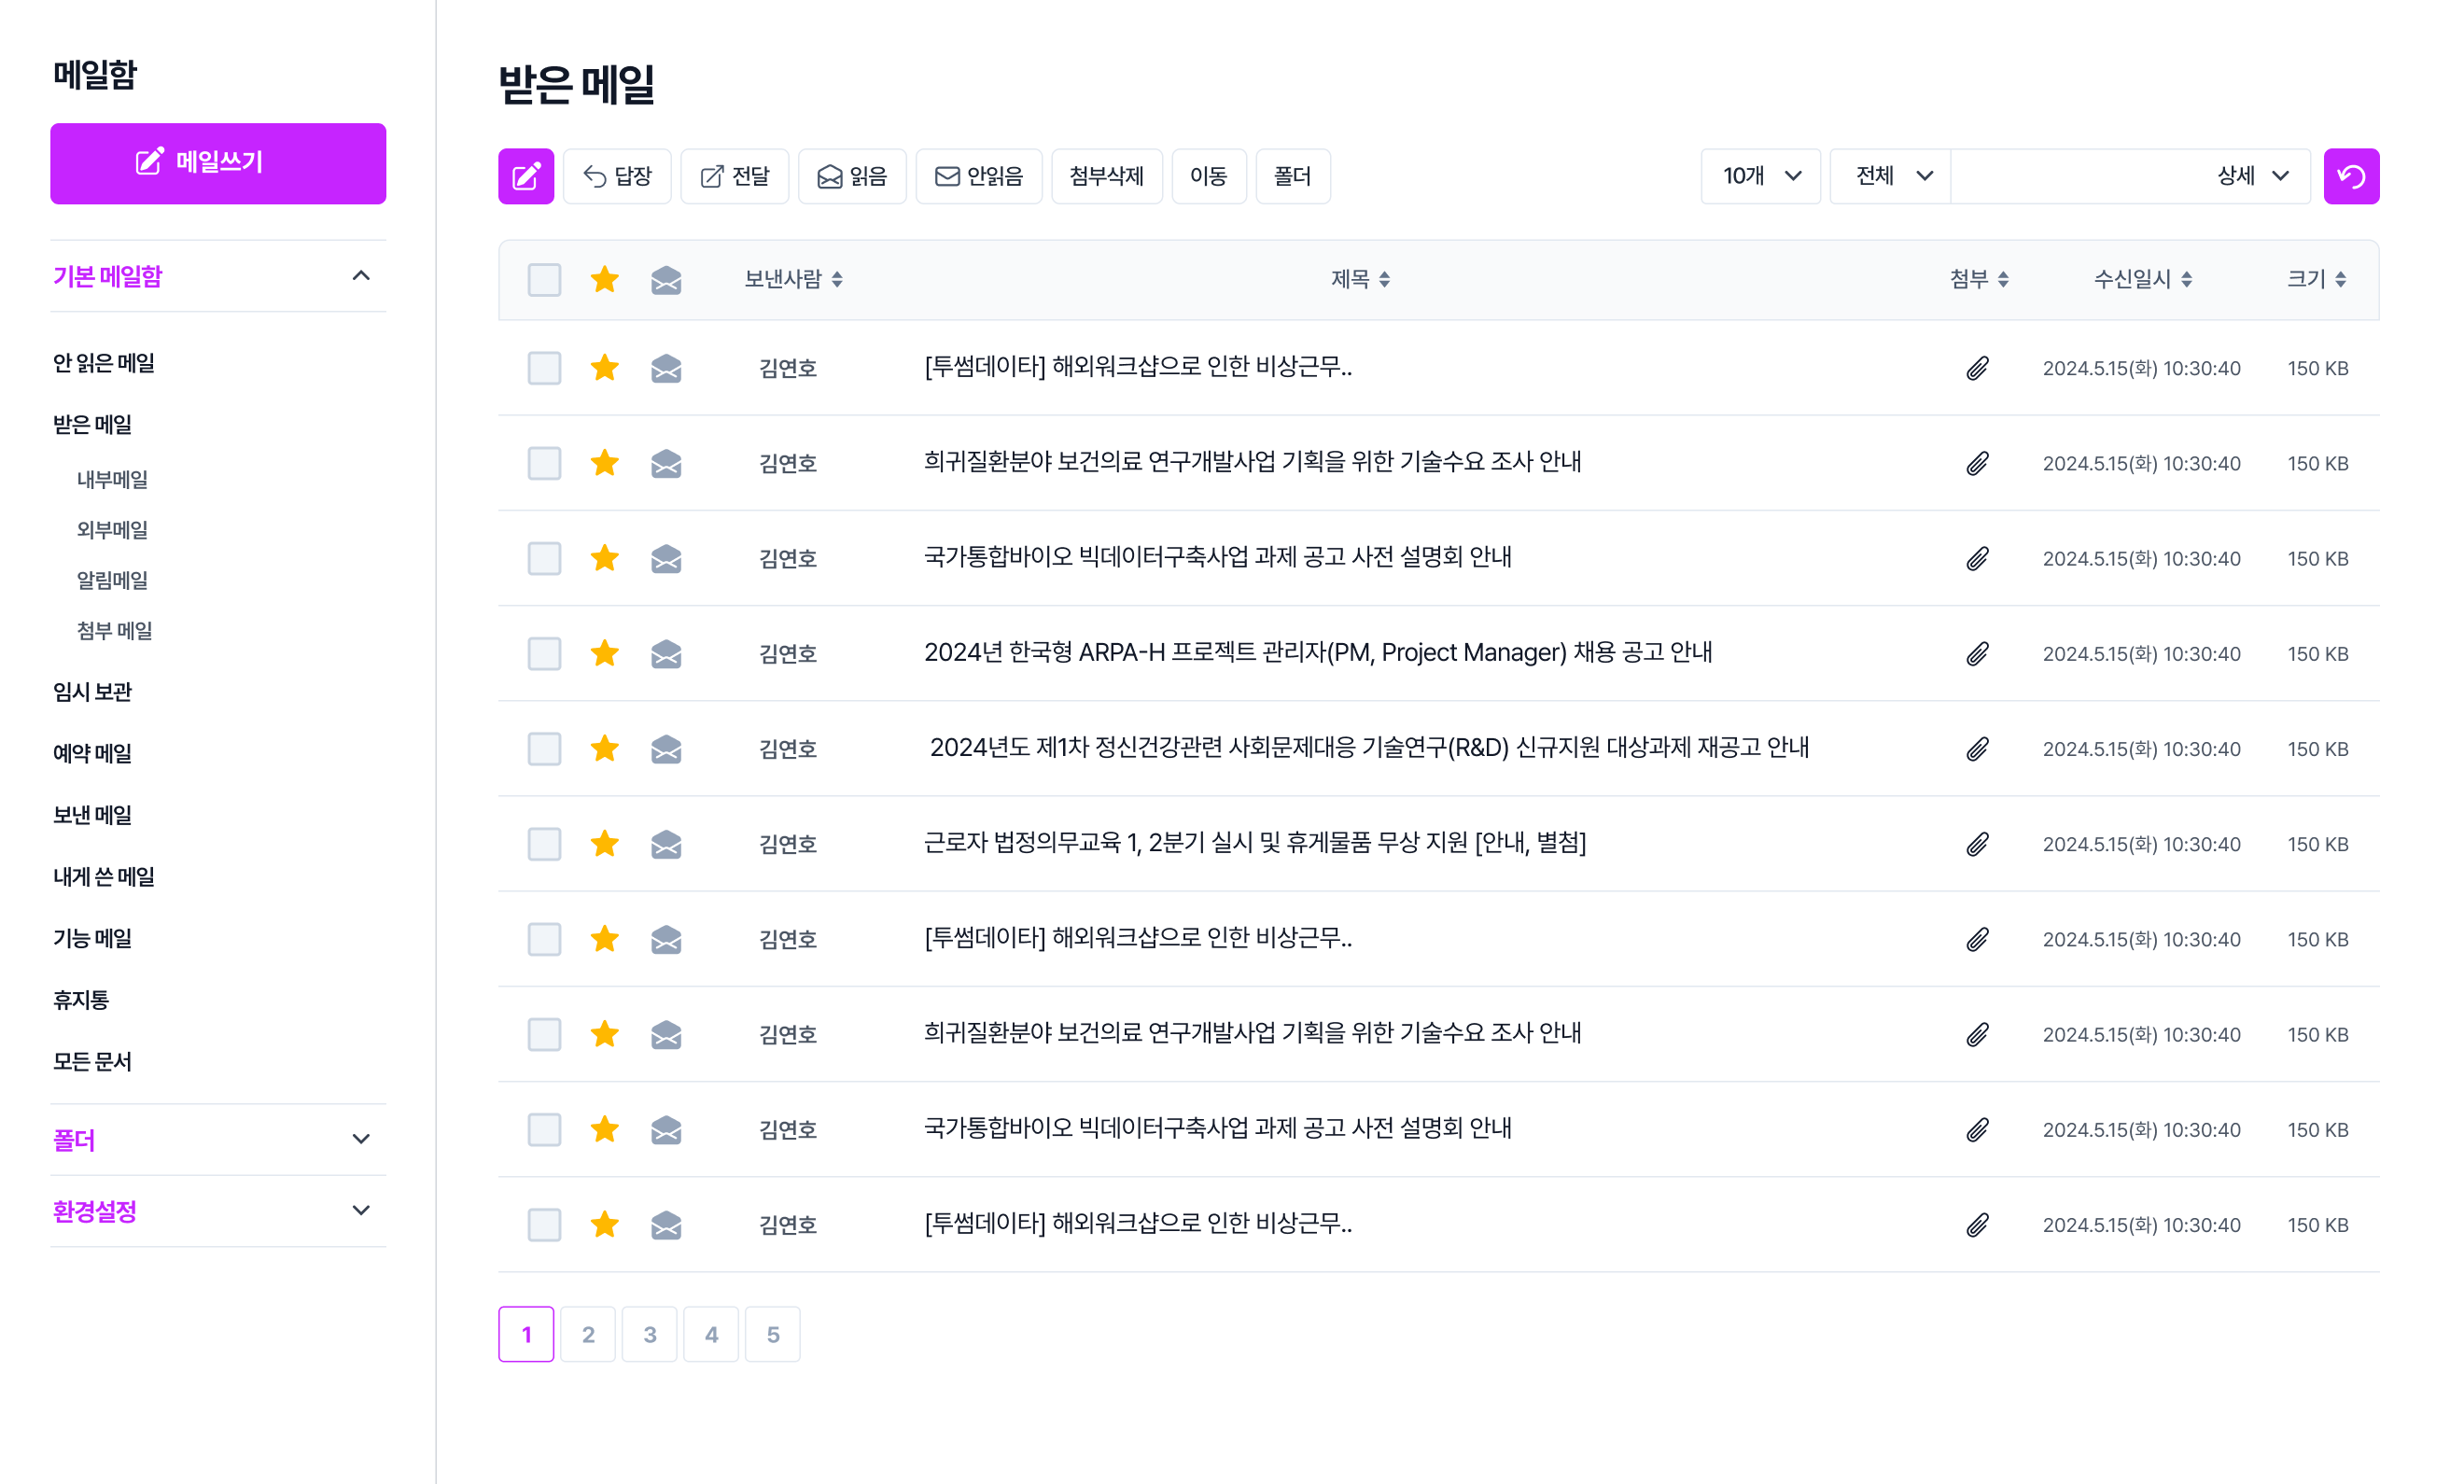The height and width of the screenshot is (1484, 2464).
Task: Click the purple compose pencil icon in toolbar
Action: tap(526, 177)
